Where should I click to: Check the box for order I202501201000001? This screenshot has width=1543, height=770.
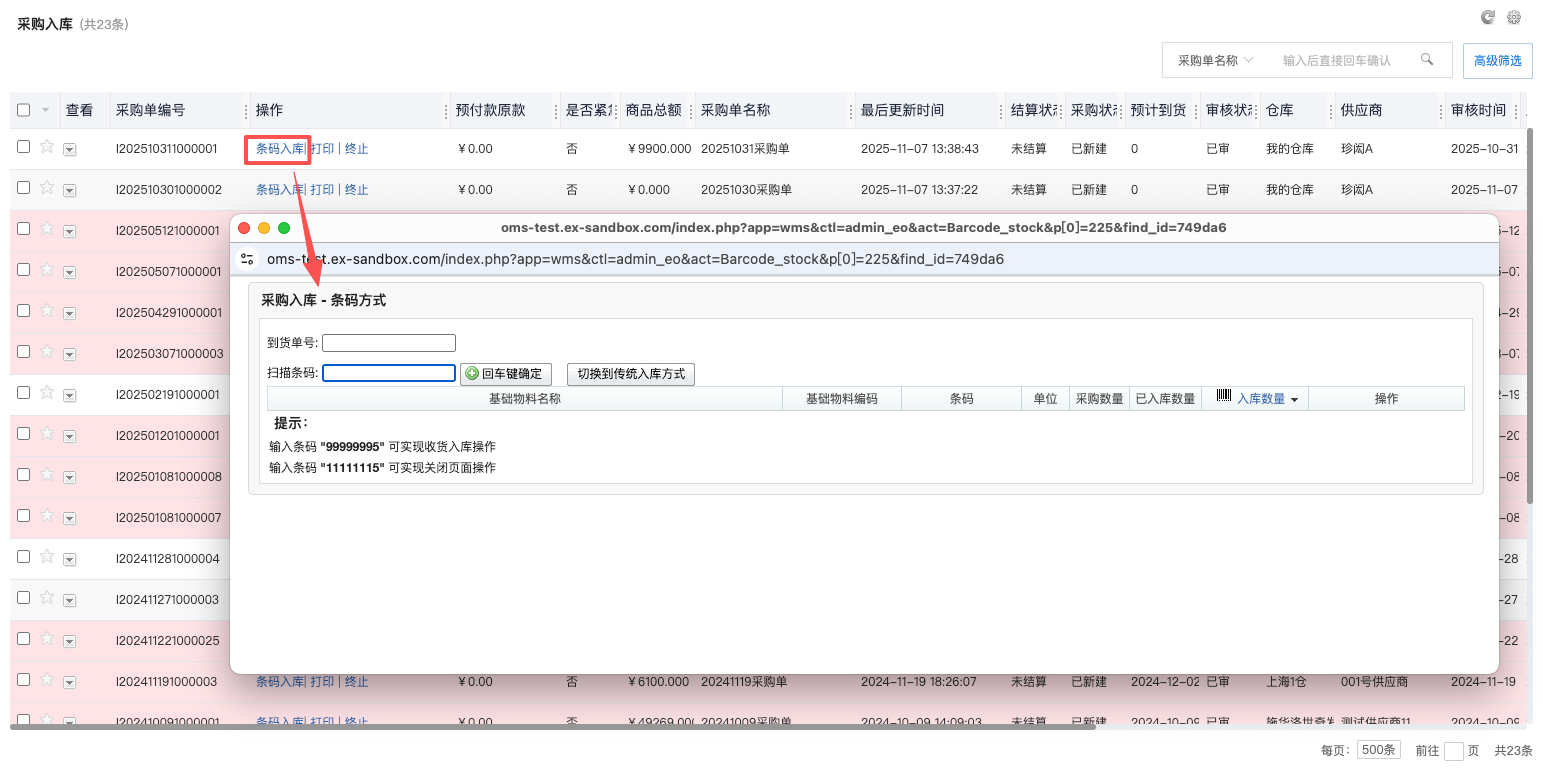click(24, 434)
